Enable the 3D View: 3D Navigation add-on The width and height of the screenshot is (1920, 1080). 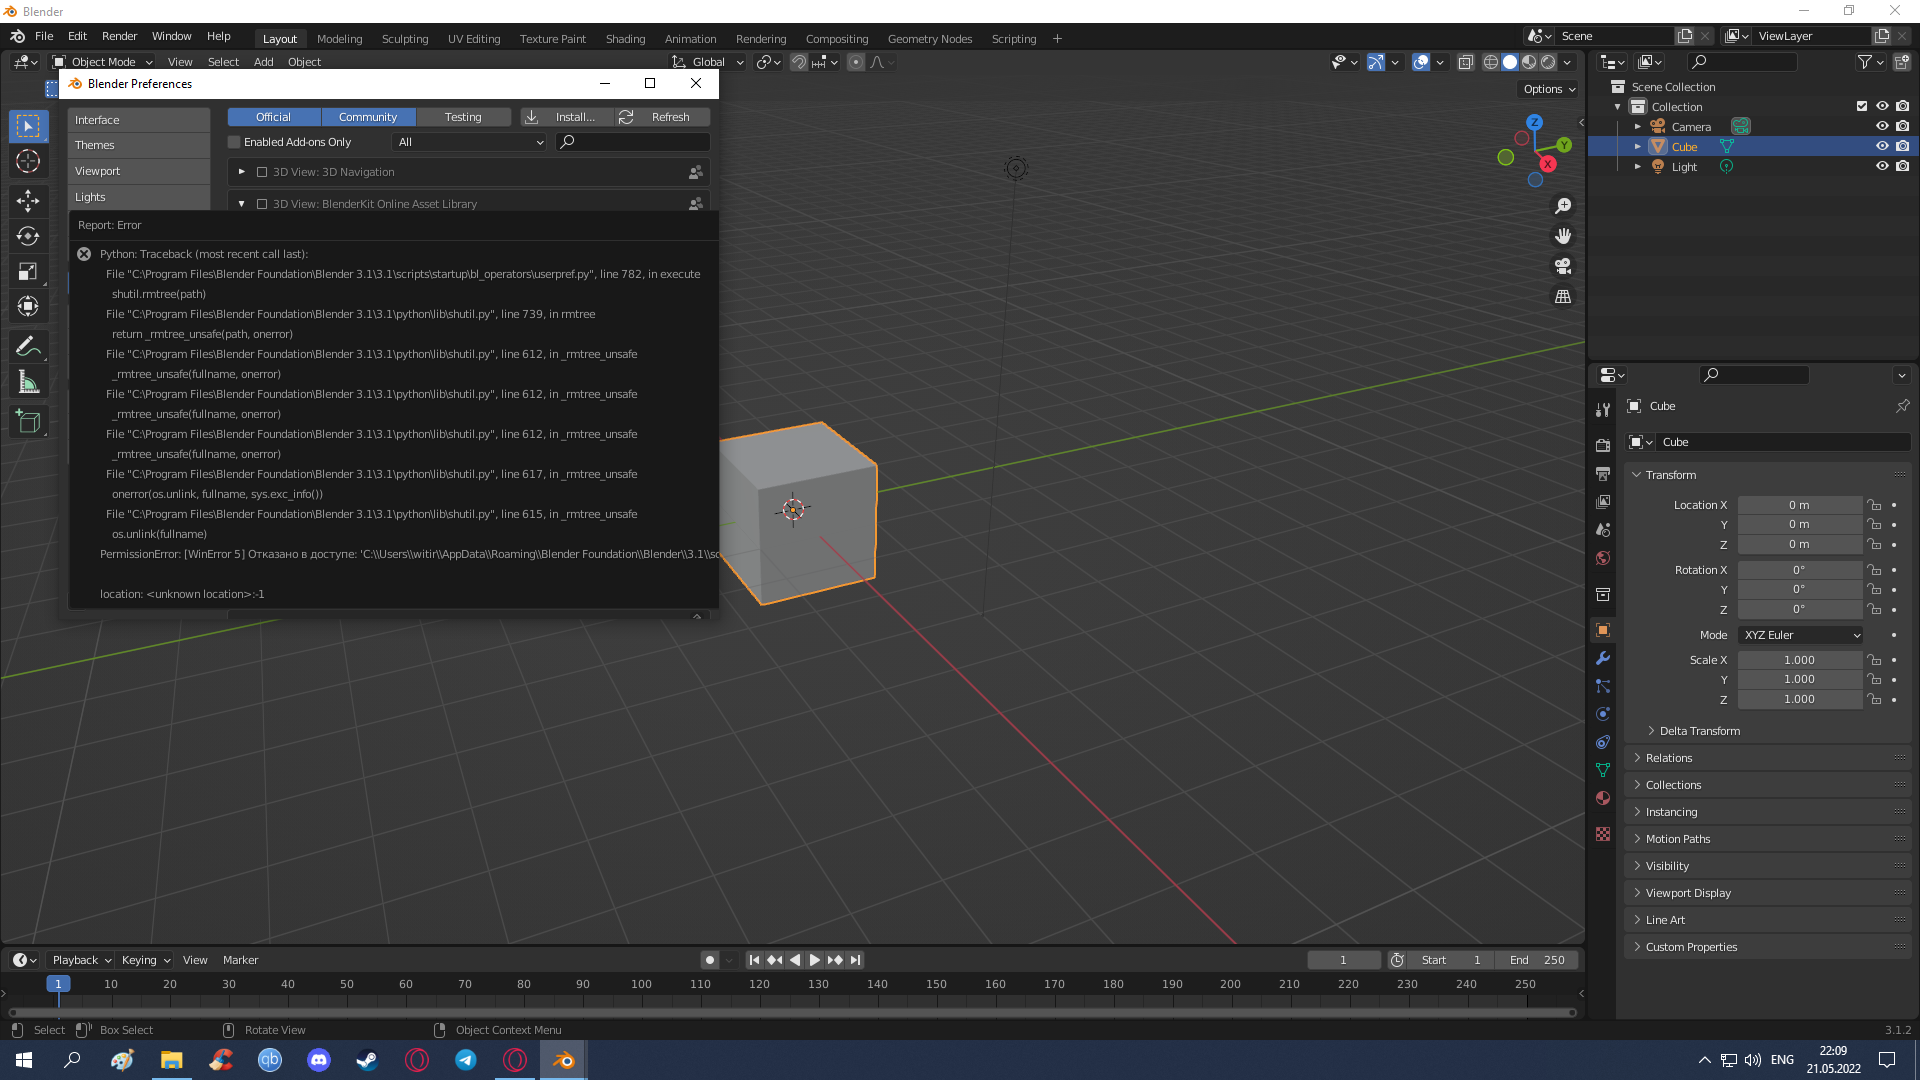point(262,172)
